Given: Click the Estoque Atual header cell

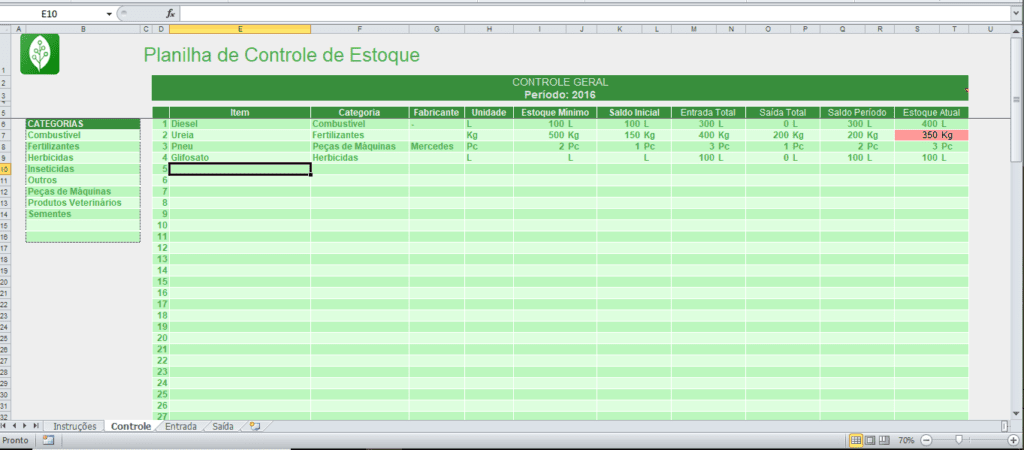Looking at the screenshot, I should pos(931,112).
